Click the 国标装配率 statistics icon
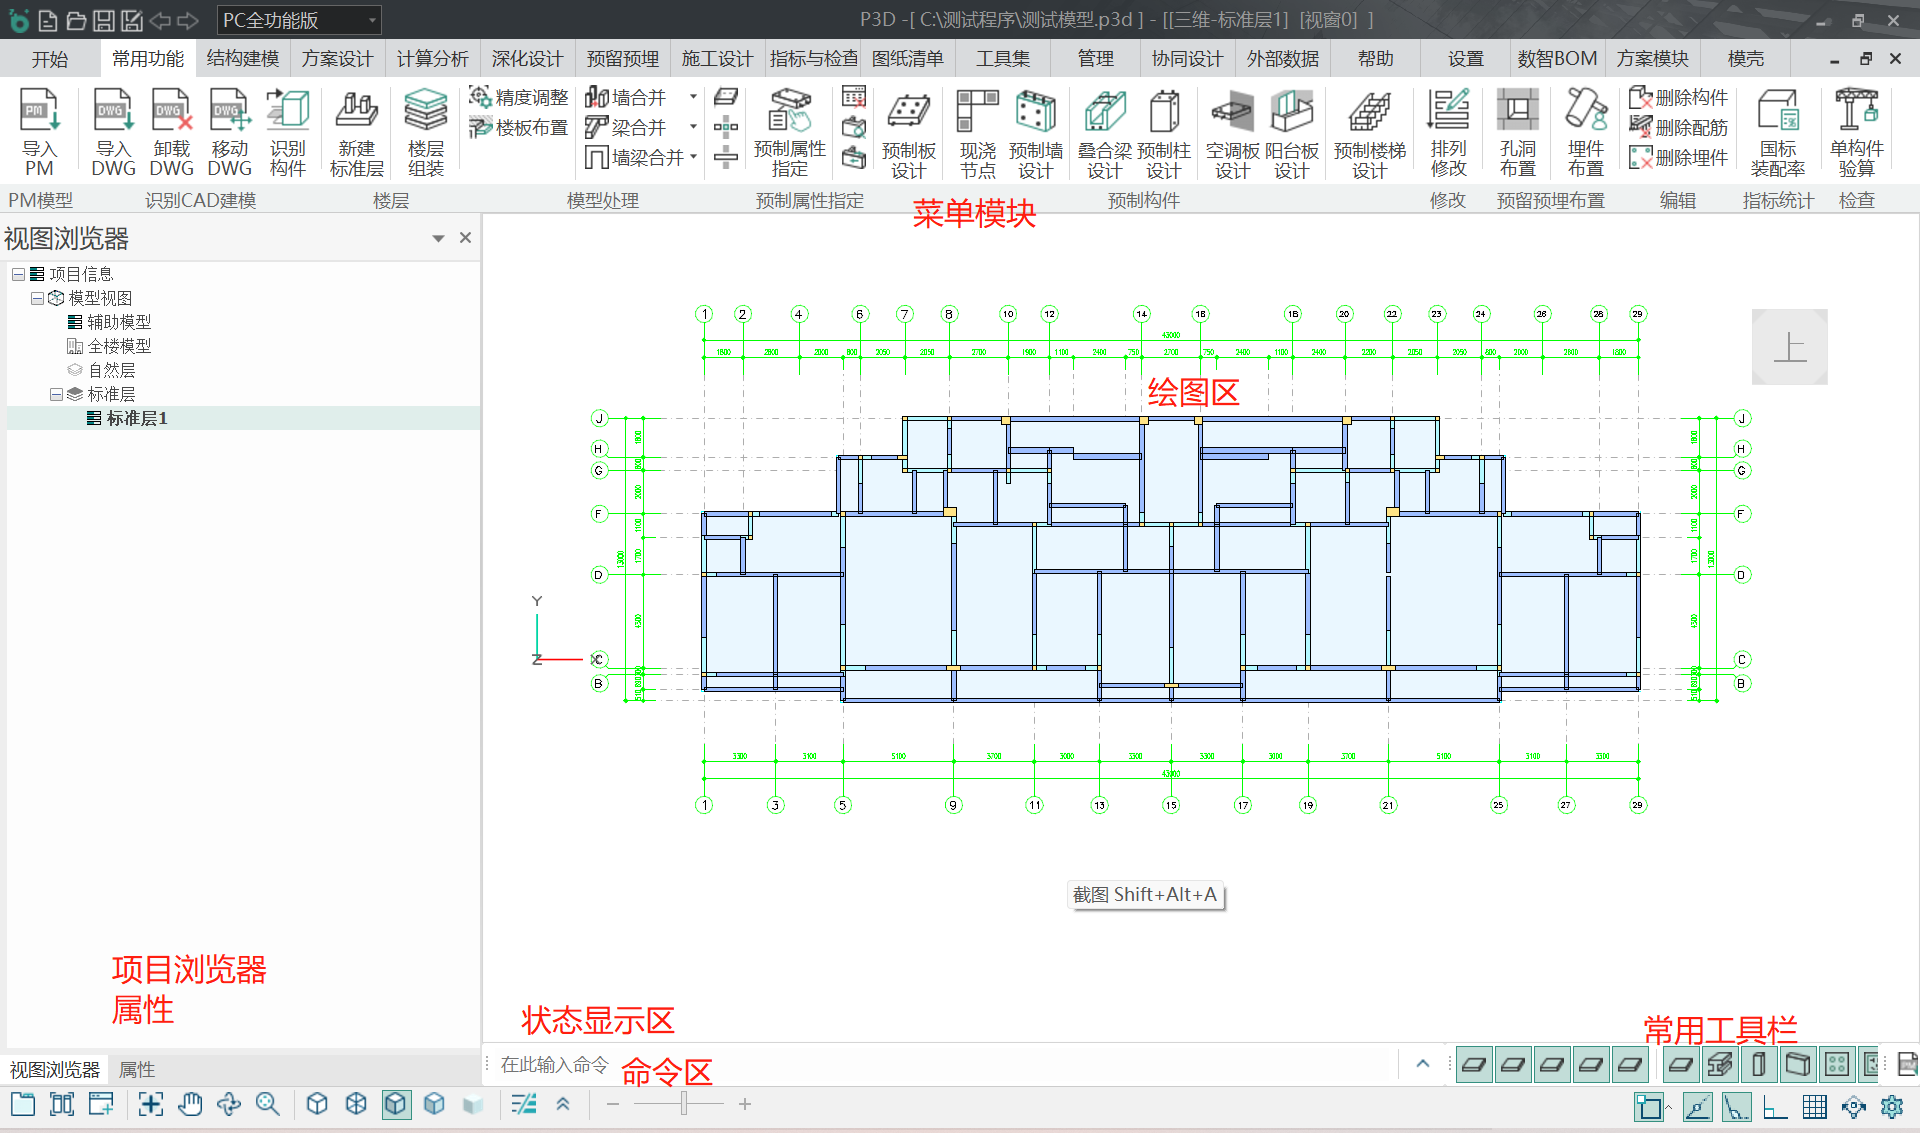Viewport: 1920px width, 1133px height. pos(1777,131)
